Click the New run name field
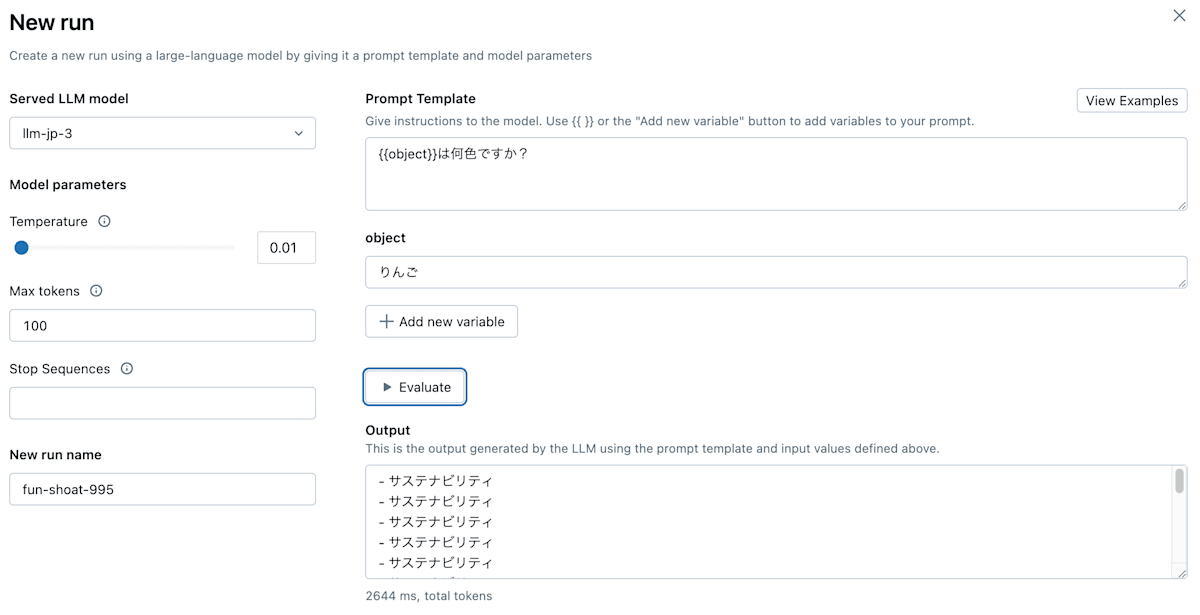The height and width of the screenshot is (615, 1200). pos(162,489)
